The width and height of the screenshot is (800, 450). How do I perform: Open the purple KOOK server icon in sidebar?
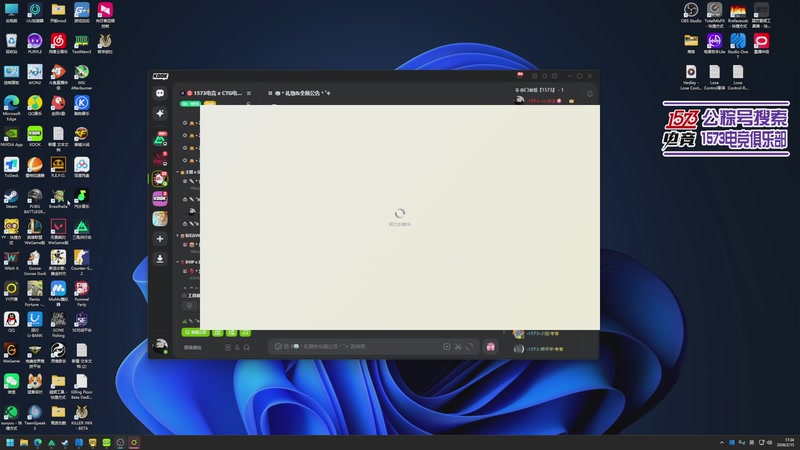click(160, 198)
